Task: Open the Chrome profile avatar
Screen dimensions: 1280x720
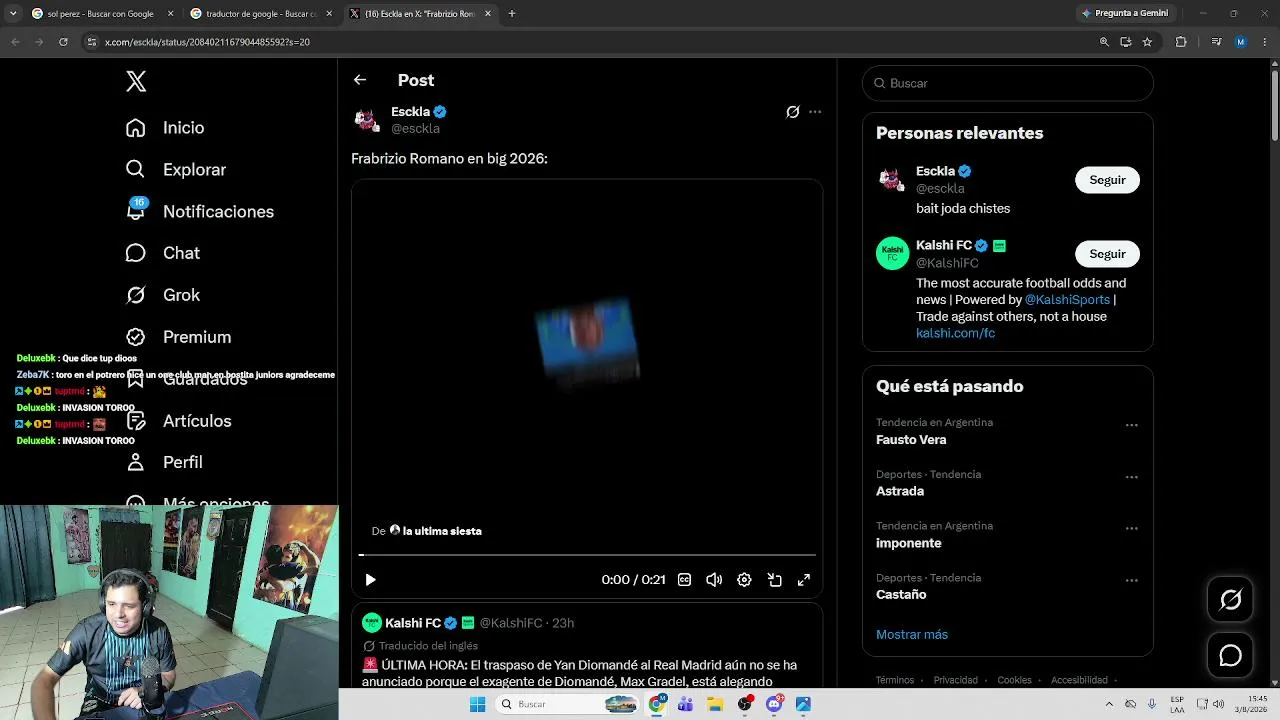Action: coord(1241,42)
